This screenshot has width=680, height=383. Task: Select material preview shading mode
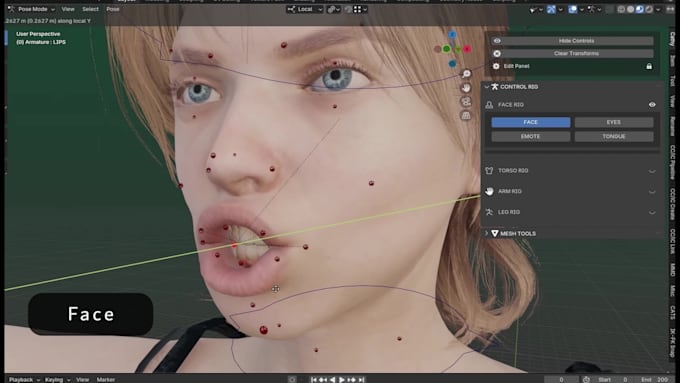pyautogui.click(x=640, y=9)
